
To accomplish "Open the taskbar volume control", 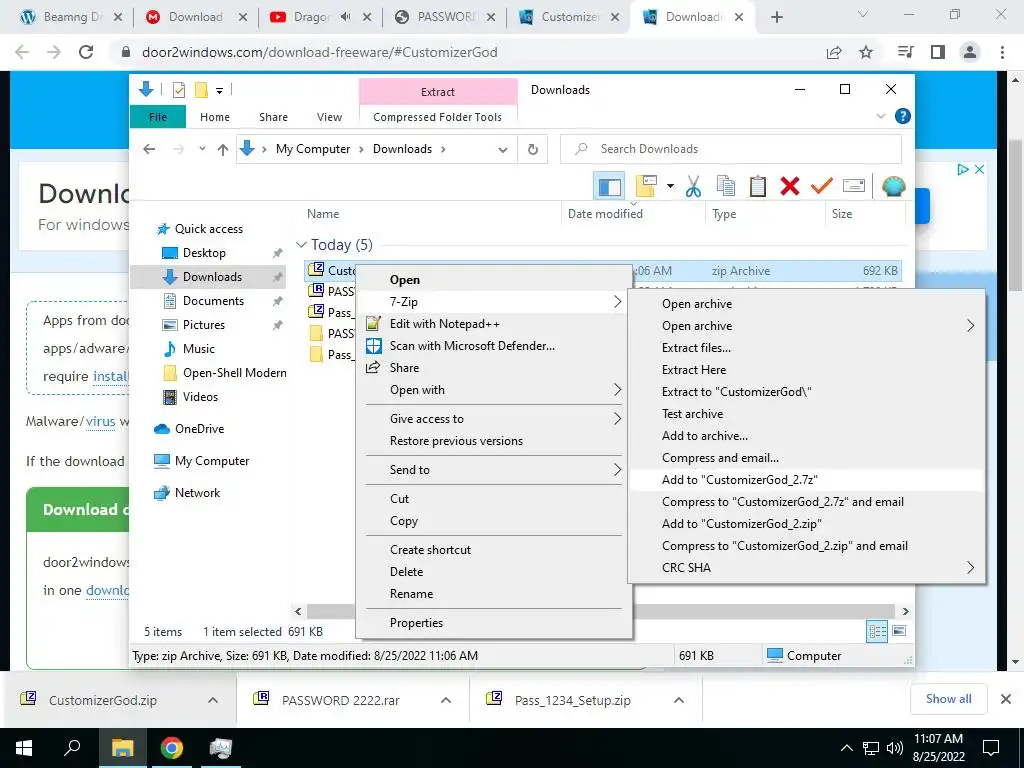I will coord(894,748).
